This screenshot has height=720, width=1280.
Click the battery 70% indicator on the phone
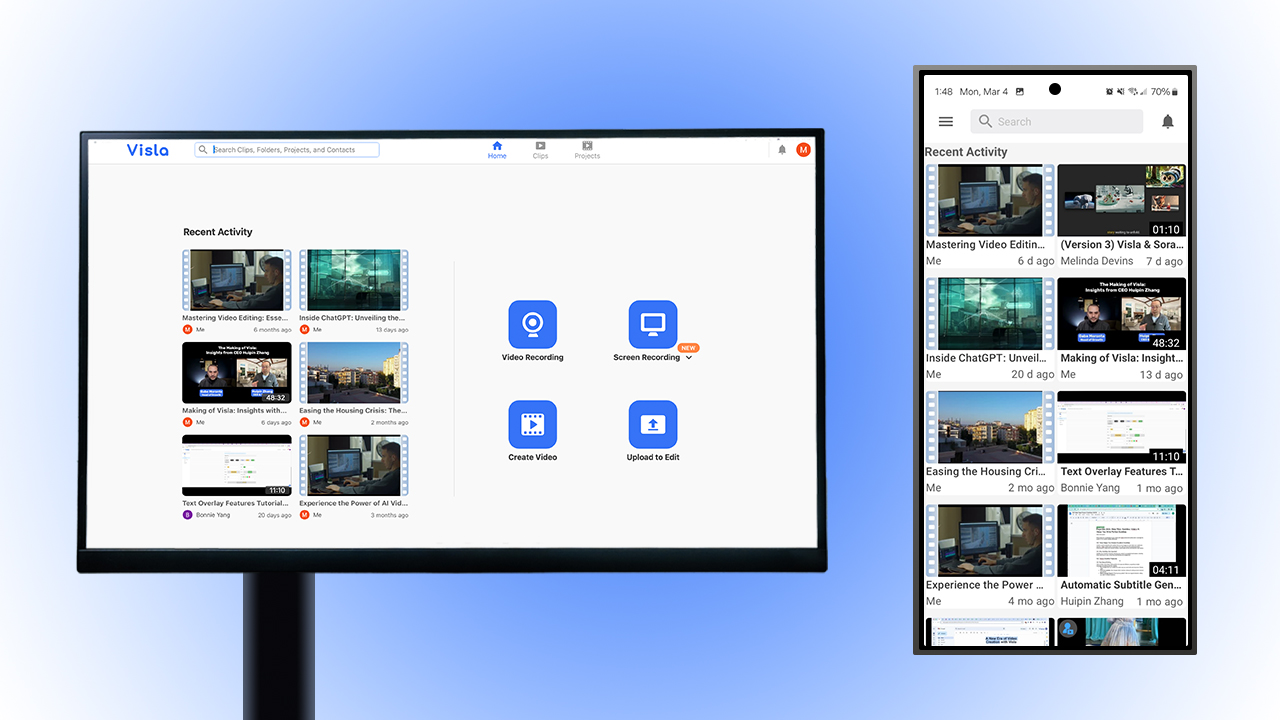1166,92
